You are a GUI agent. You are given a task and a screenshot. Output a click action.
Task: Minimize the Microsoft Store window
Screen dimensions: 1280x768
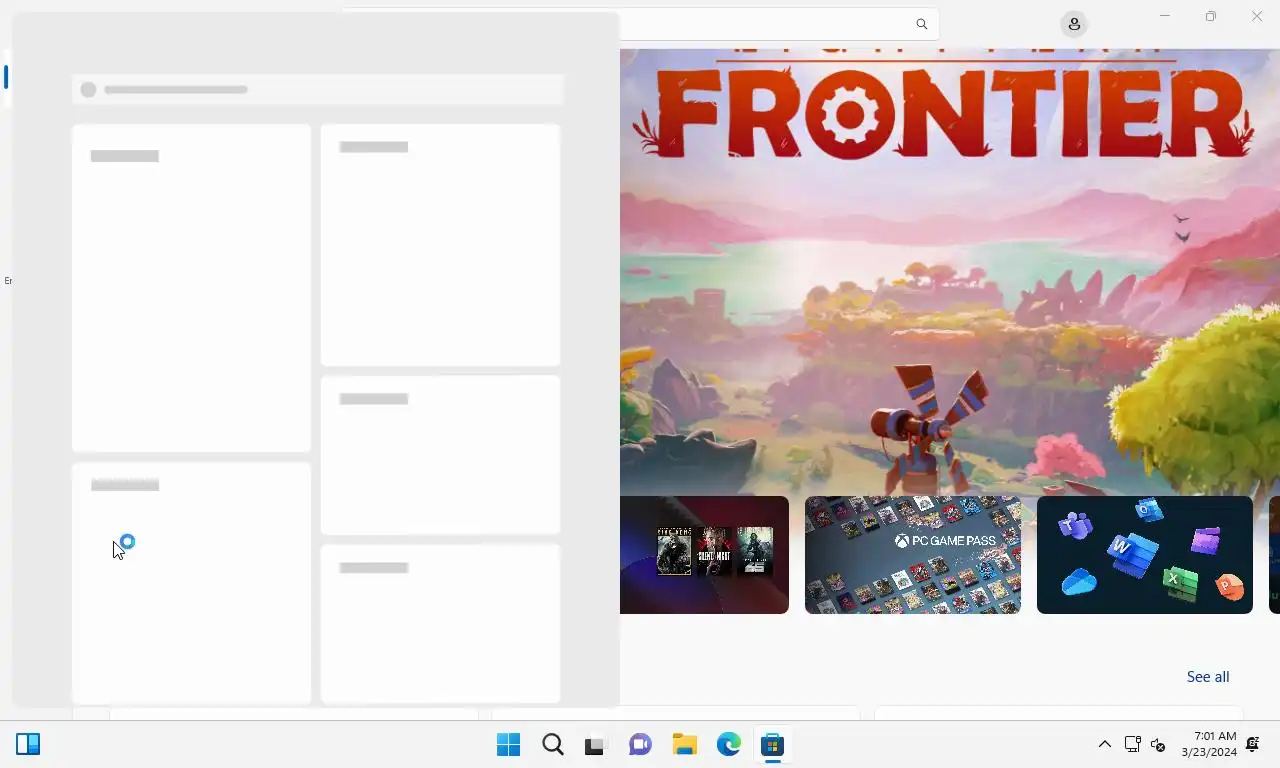(1164, 16)
